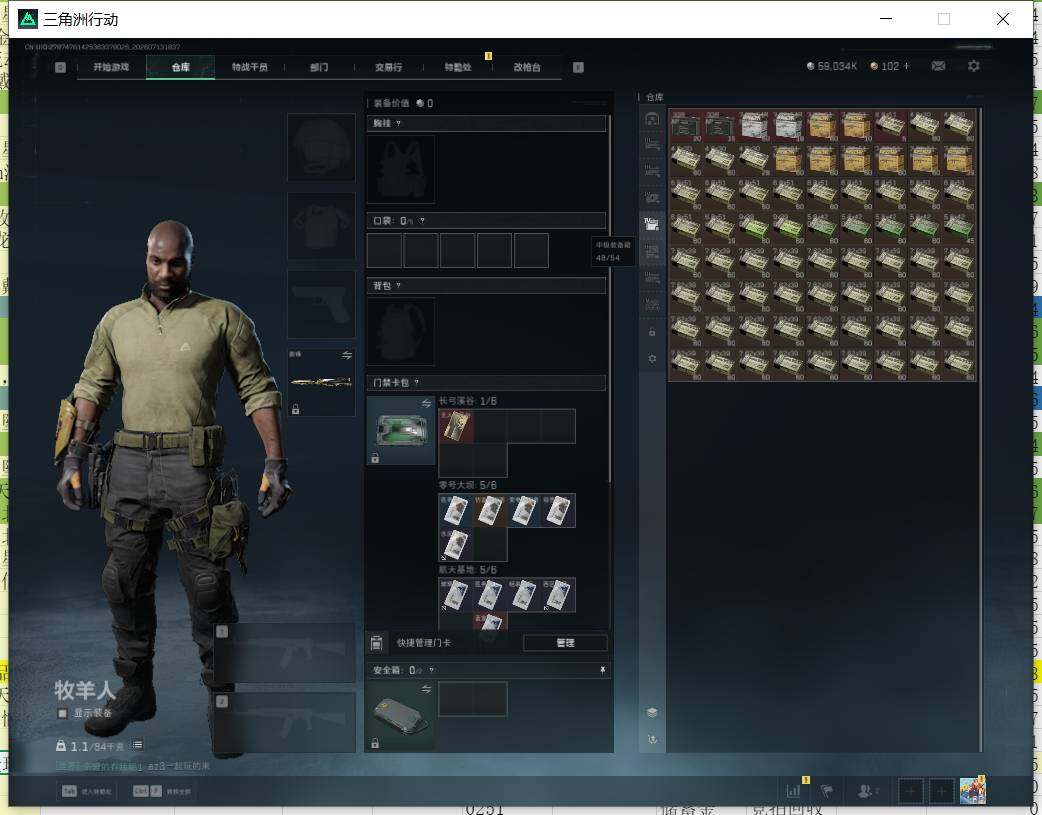Screen dimensions: 1042x815
Task: Swap the safe box via arrows icon
Action: pyautogui.click(x=427, y=689)
